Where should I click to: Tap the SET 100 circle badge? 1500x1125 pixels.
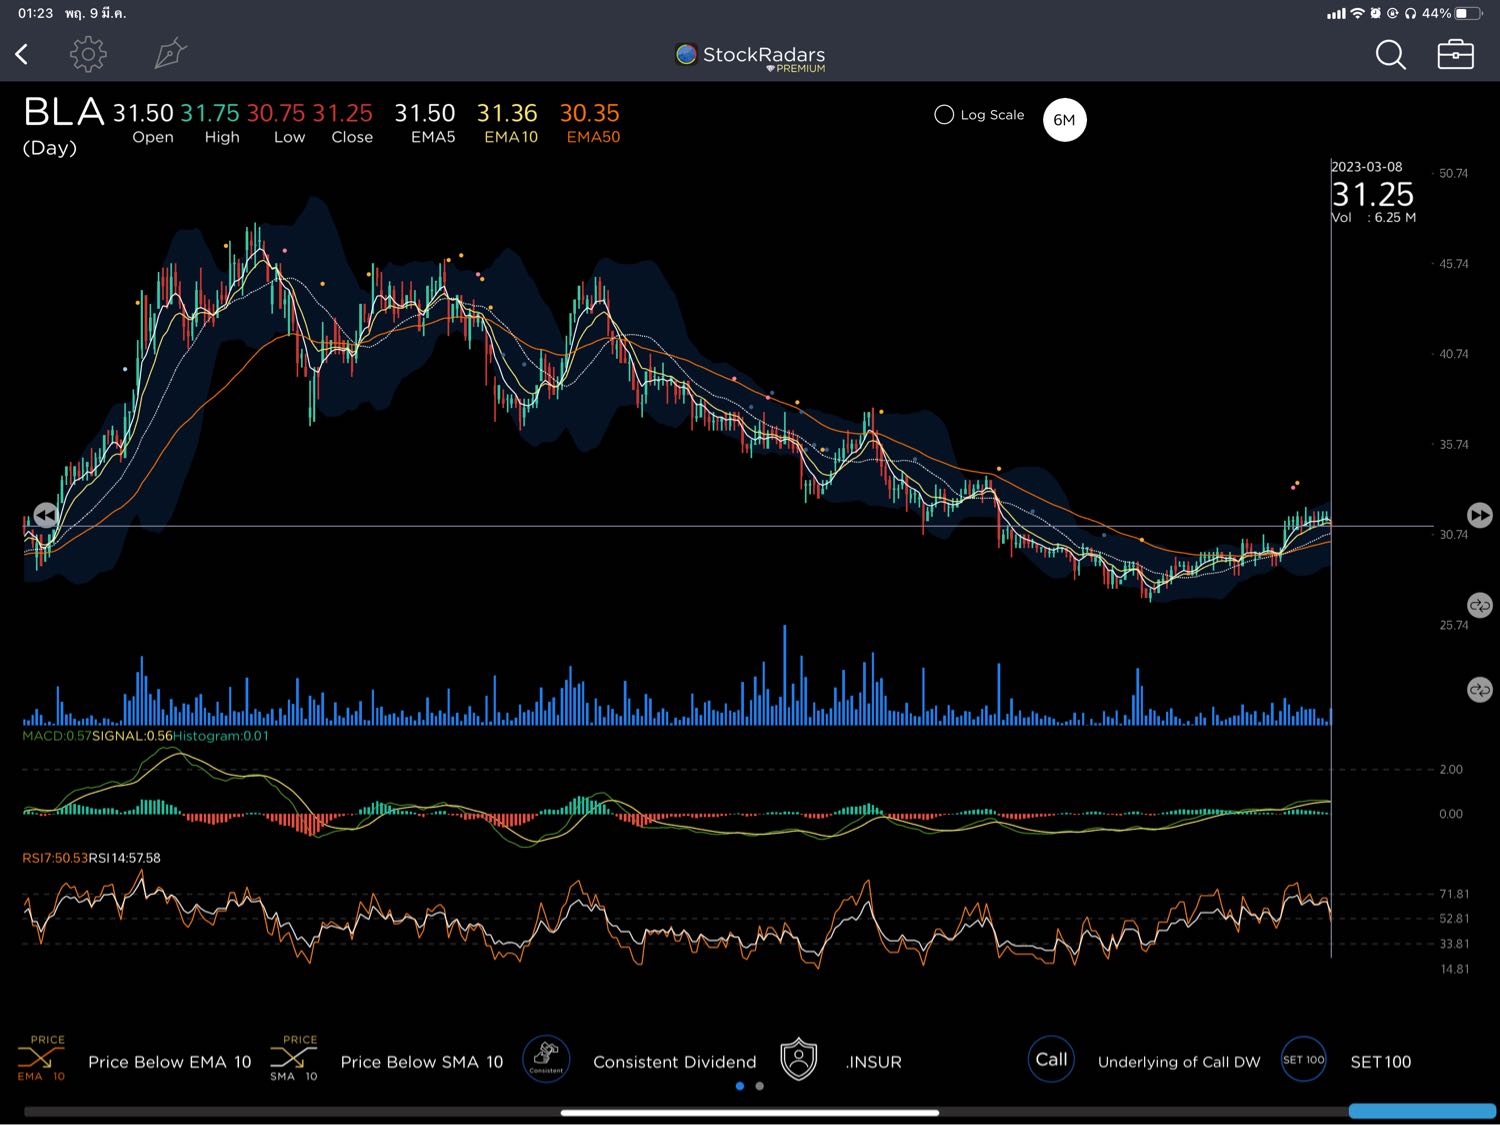coord(1303,1059)
